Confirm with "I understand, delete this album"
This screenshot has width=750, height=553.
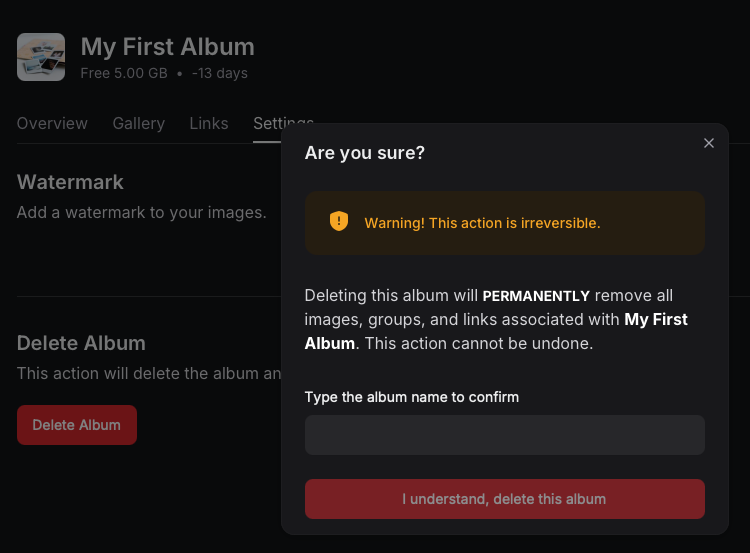(x=505, y=499)
